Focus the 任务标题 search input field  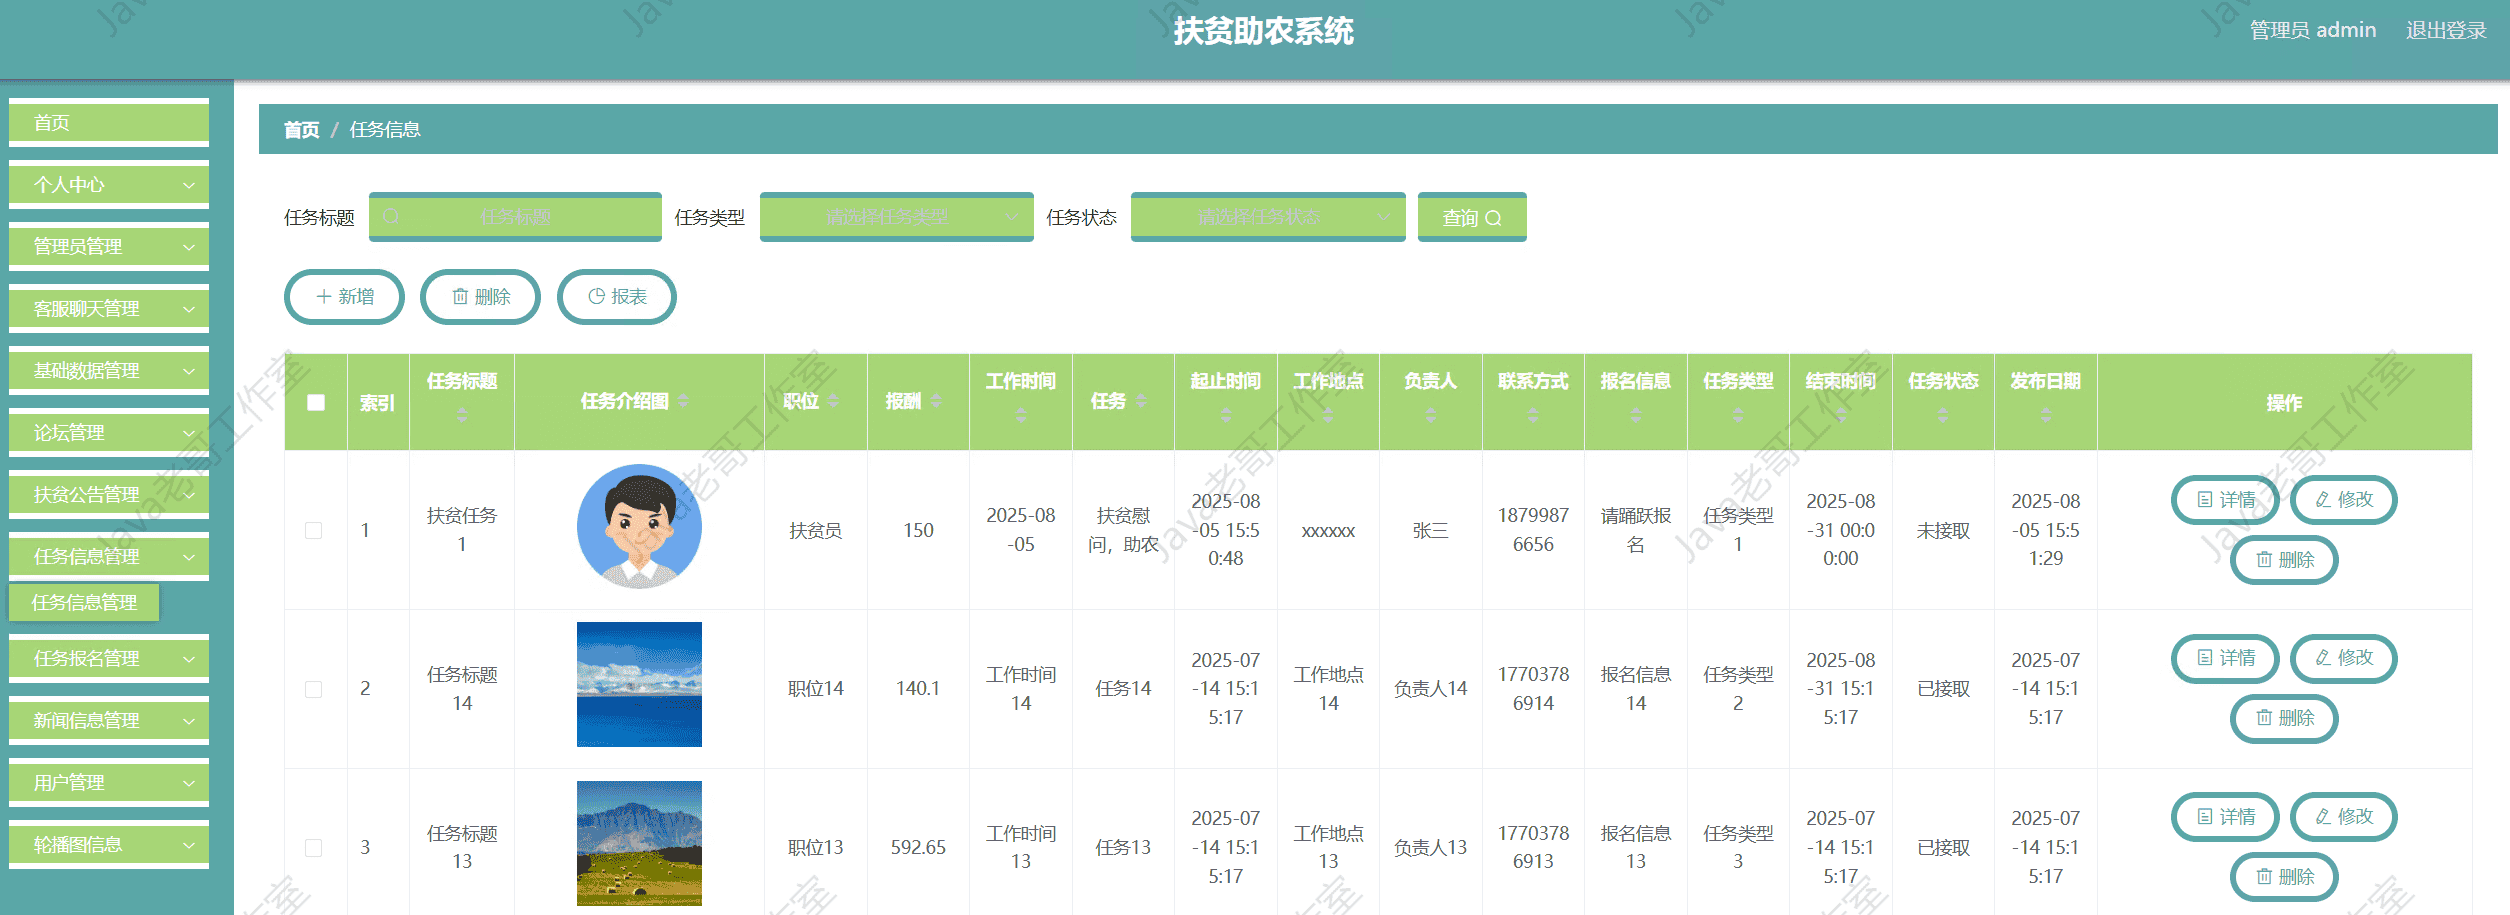[x=515, y=217]
